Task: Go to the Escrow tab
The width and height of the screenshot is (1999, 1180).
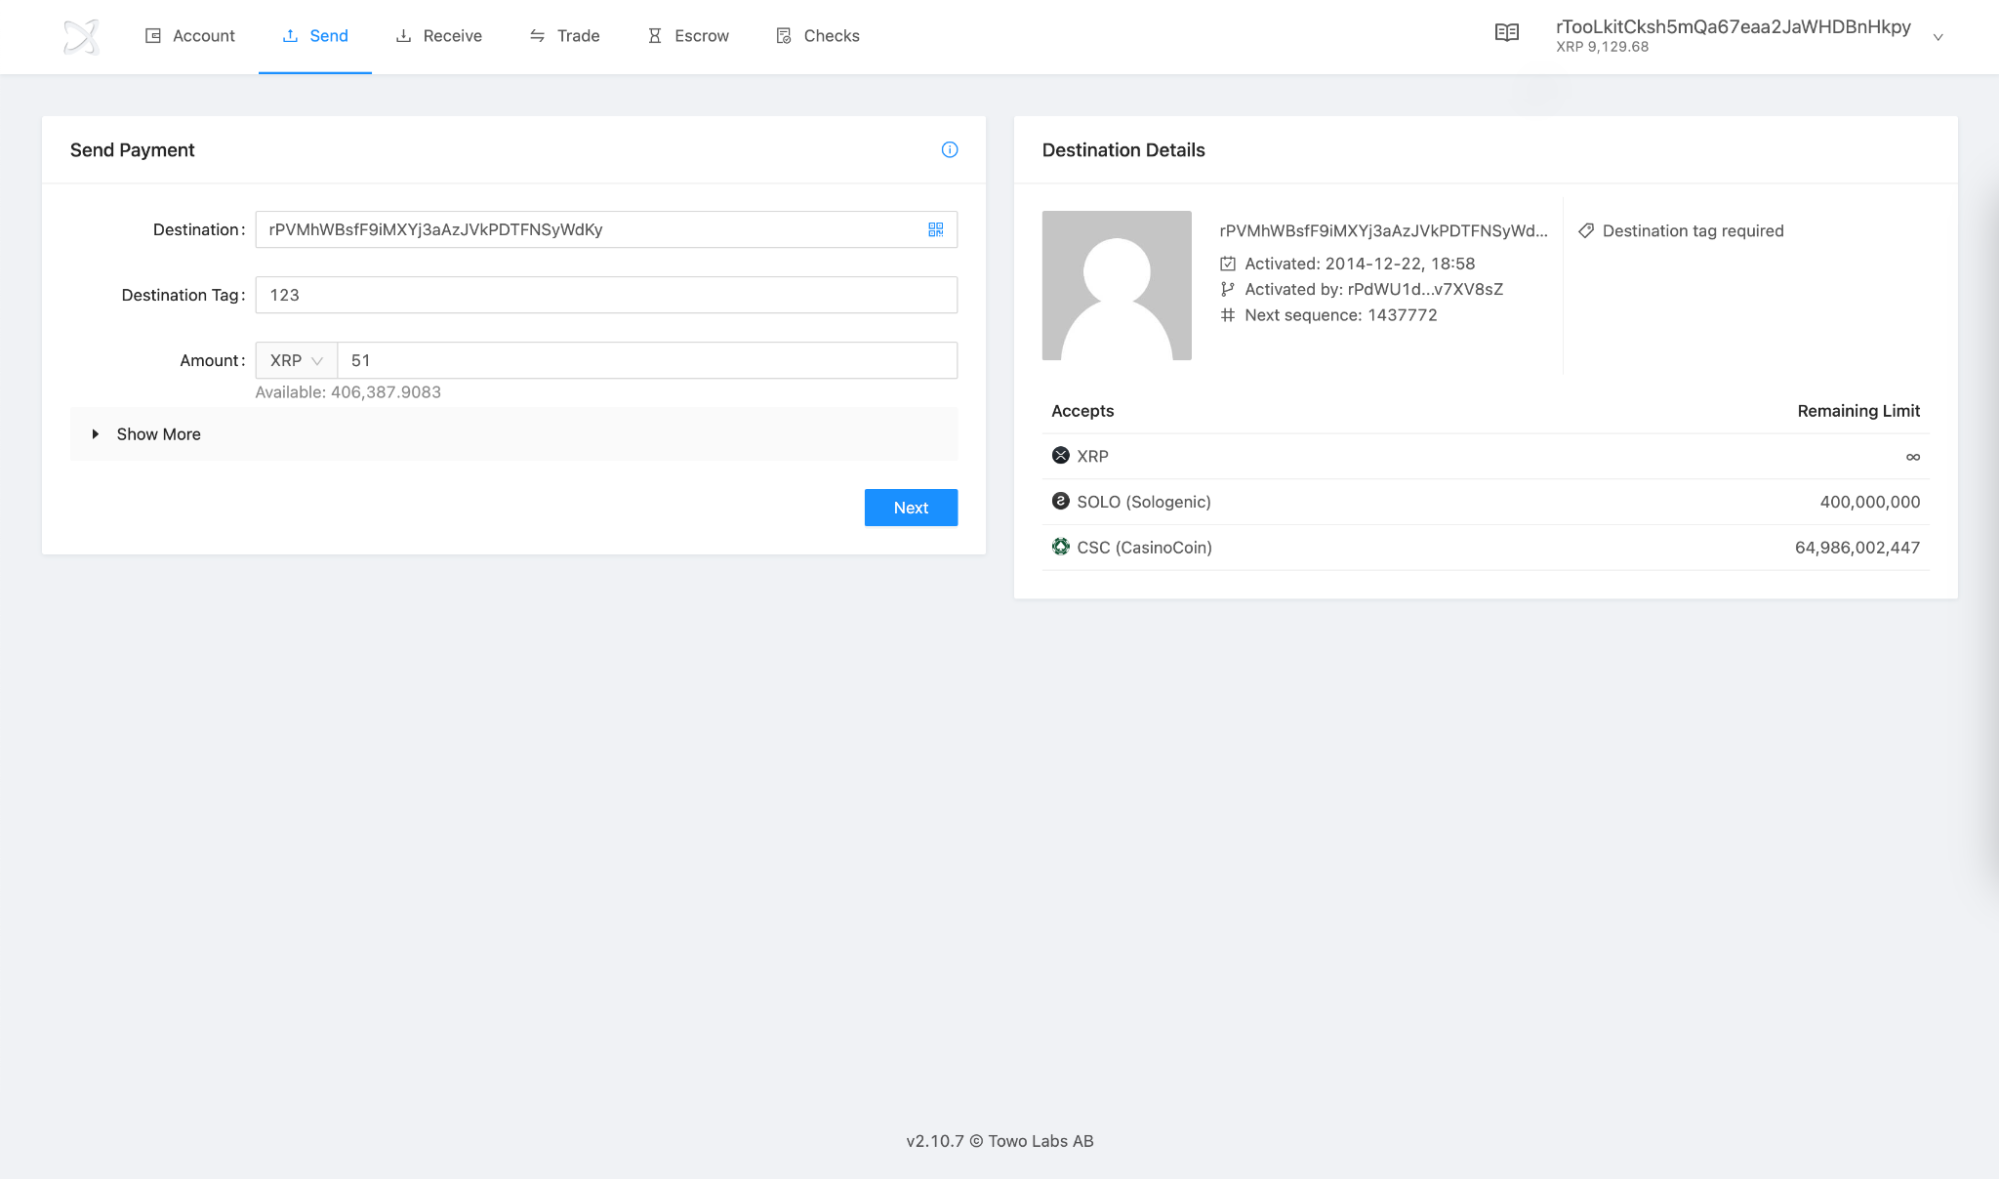Action: 687,35
